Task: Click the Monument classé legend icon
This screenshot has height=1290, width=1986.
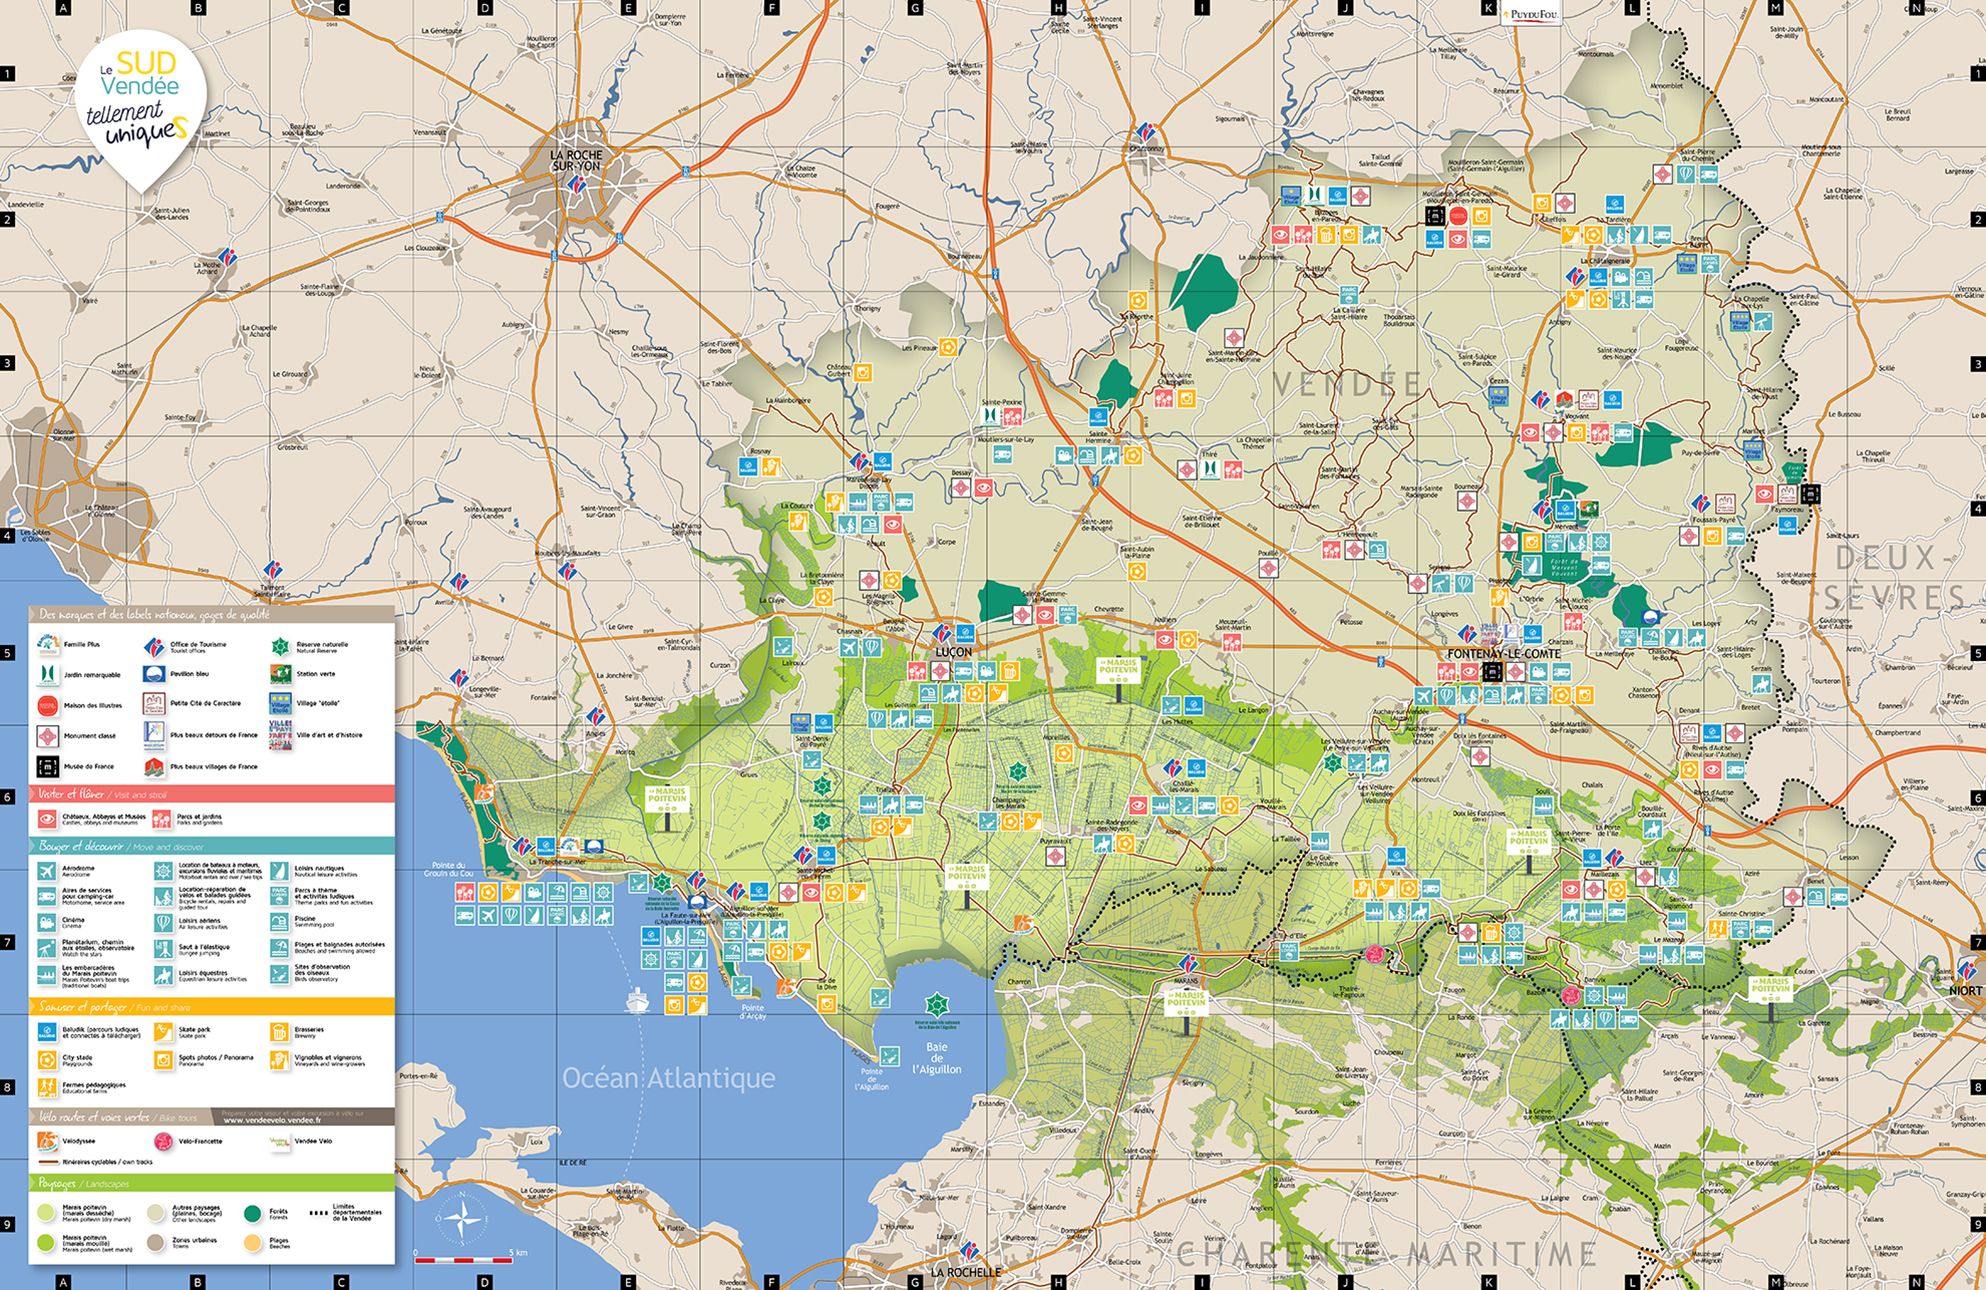Action: click(x=47, y=736)
